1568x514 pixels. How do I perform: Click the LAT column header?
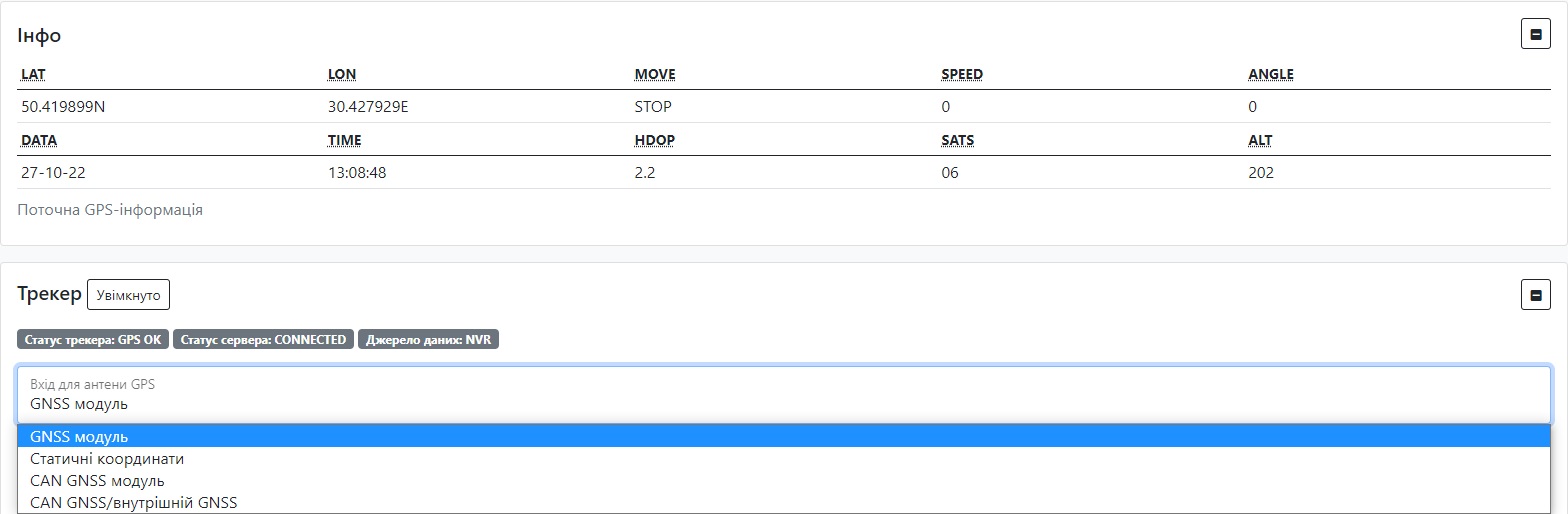33,75
